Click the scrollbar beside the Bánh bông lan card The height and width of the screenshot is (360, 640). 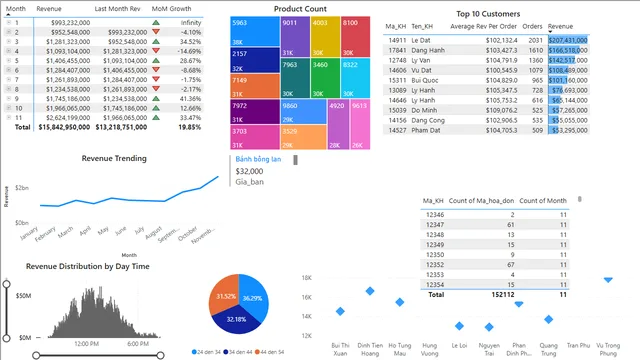(x=296, y=160)
